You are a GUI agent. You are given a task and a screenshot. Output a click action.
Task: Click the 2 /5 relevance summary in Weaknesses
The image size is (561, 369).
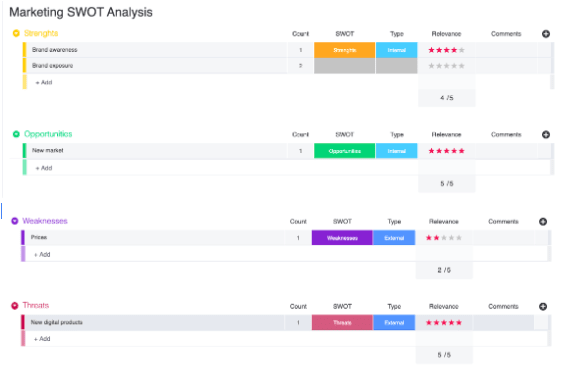tap(444, 270)
